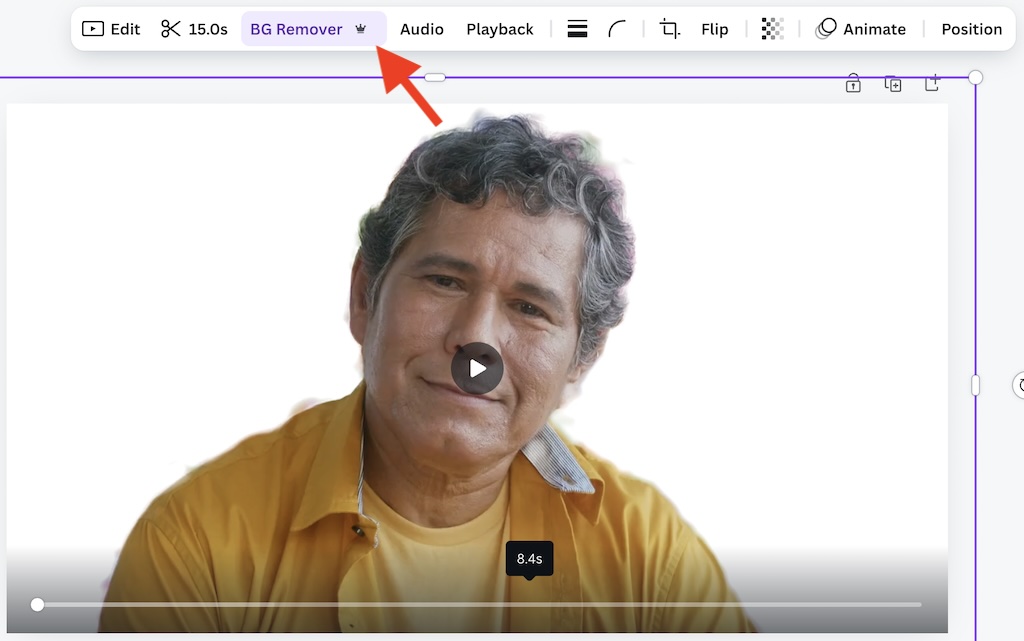Click the crown premium icon
Screen dimensions: 1024x641
click(360, 29)
